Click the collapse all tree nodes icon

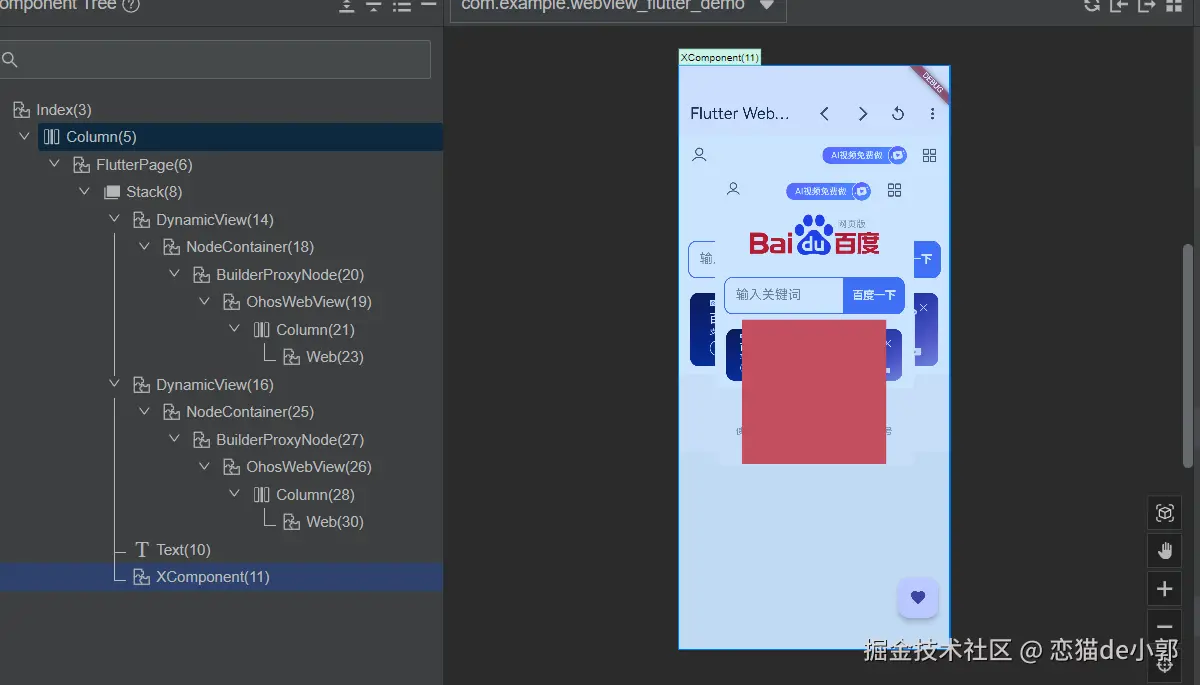pyautogui.click(x=374, y=6)
